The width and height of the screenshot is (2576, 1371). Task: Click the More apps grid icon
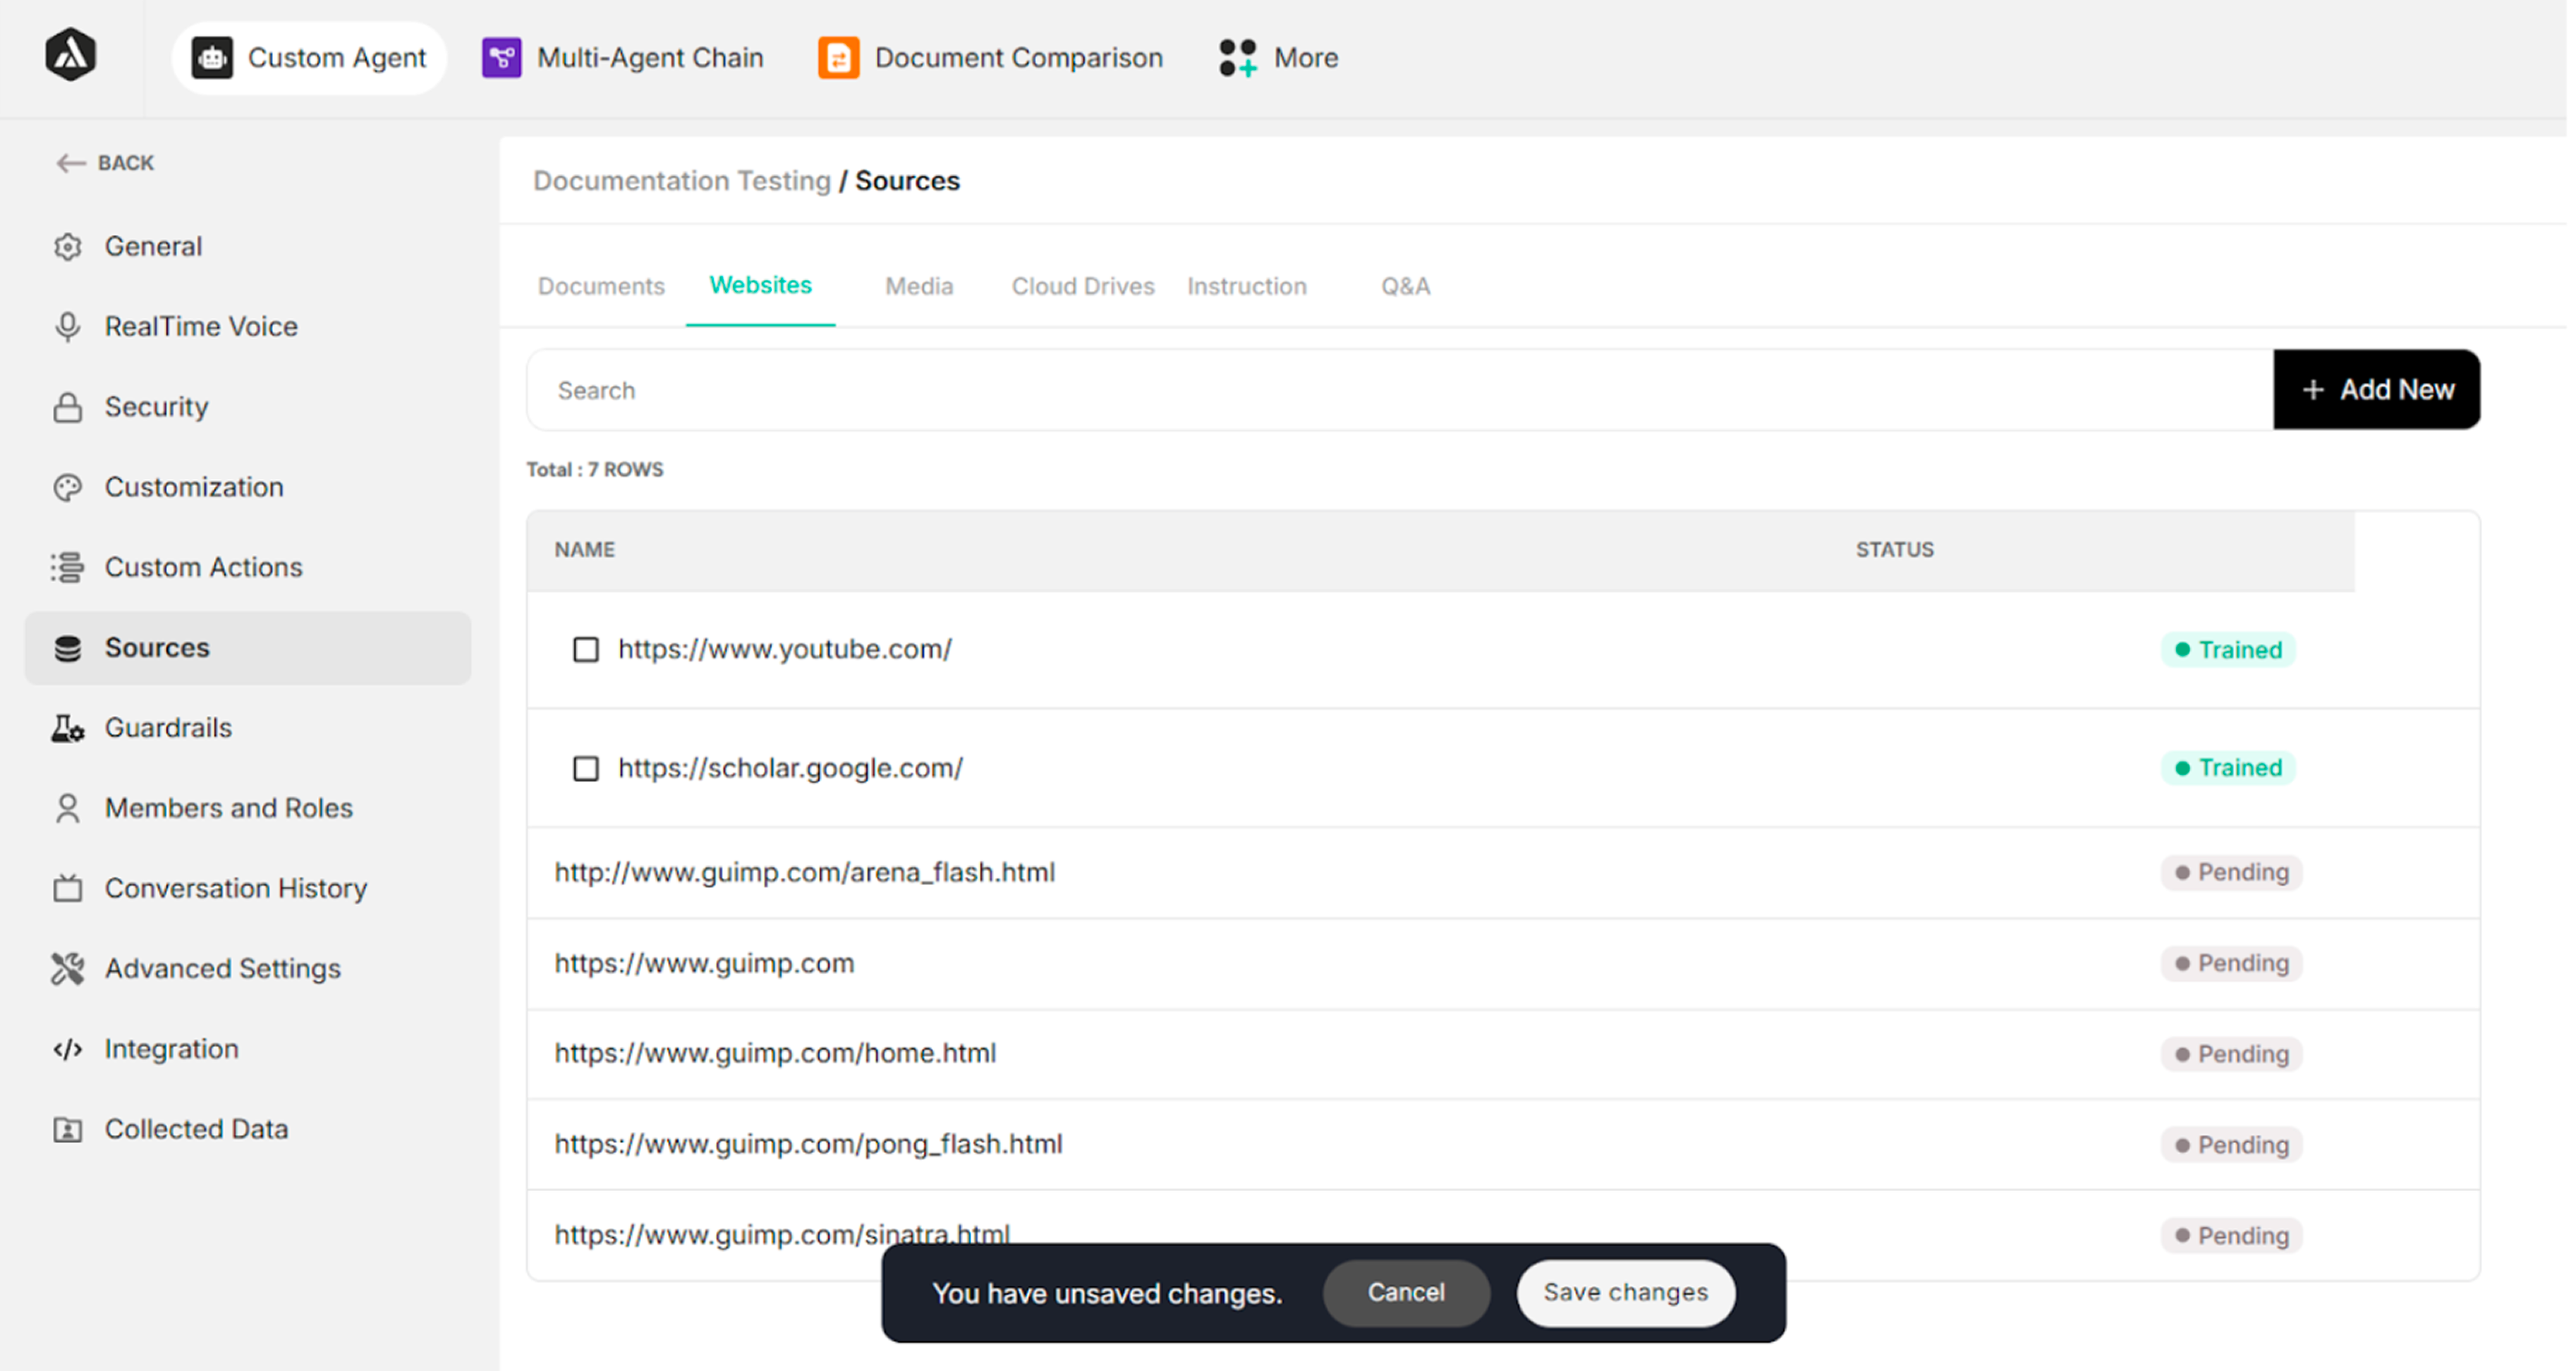click(x=1237, y=58)
